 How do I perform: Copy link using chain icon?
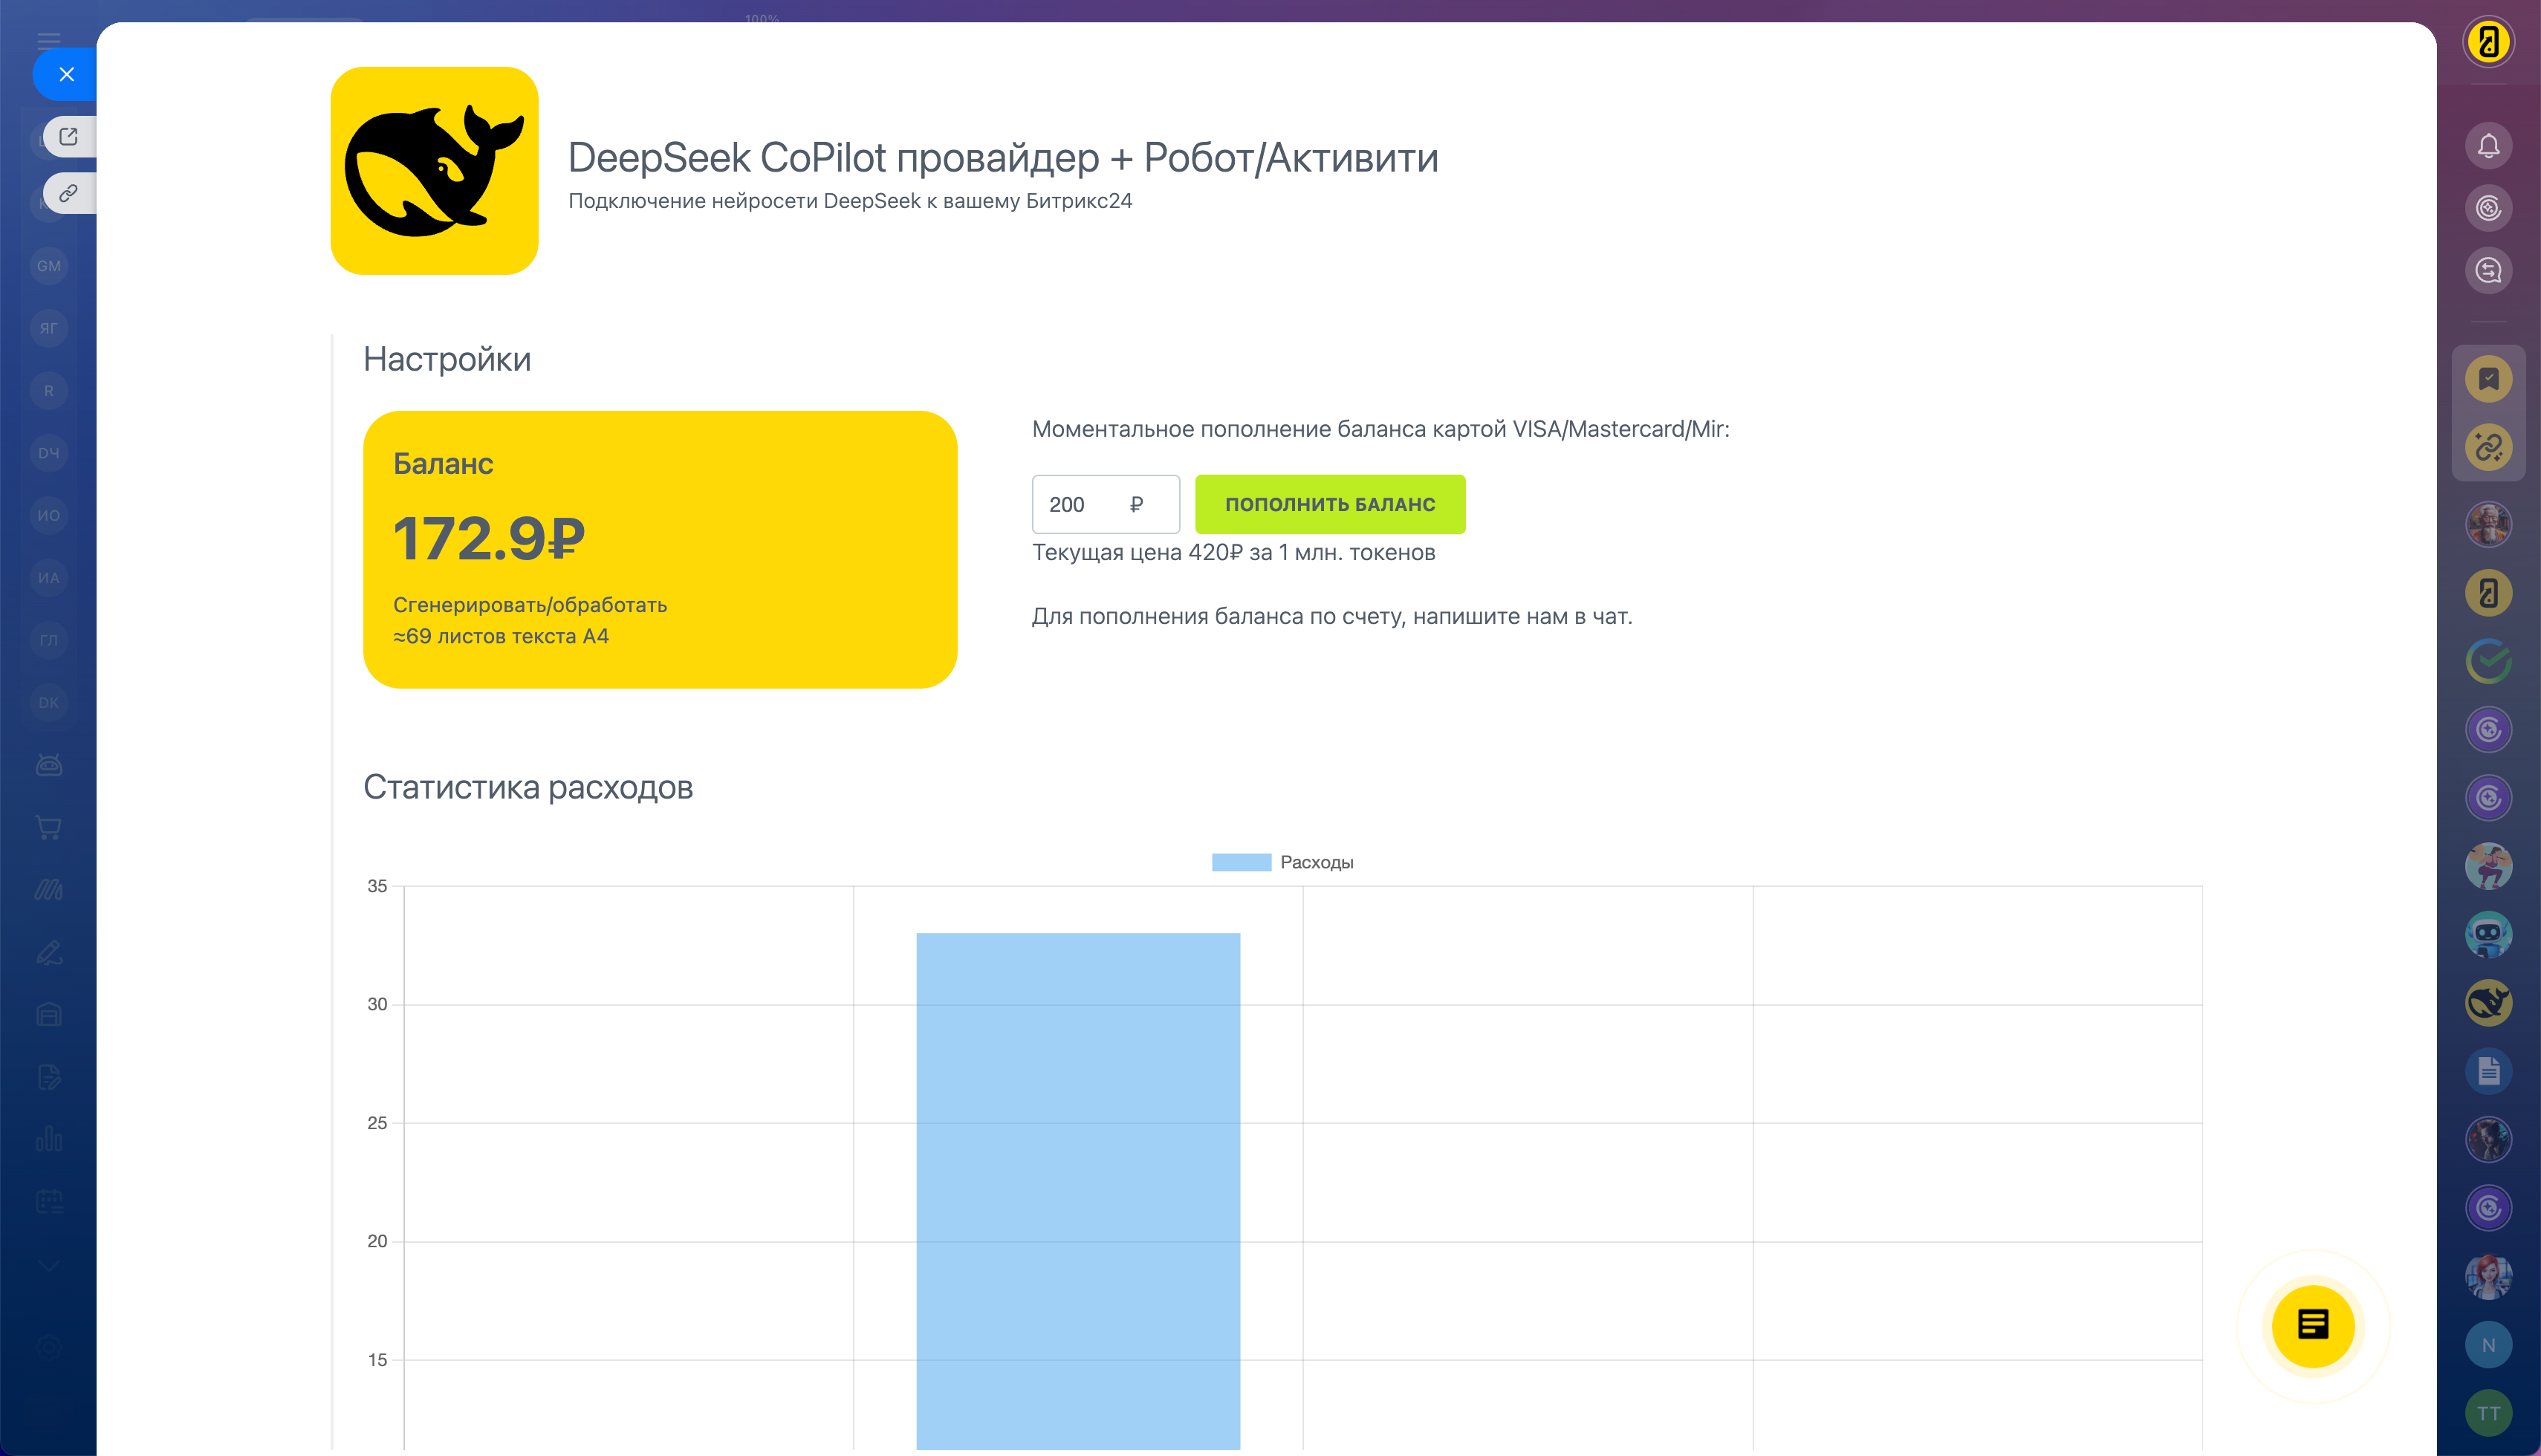pyautogui.click(x=68, y=193)
